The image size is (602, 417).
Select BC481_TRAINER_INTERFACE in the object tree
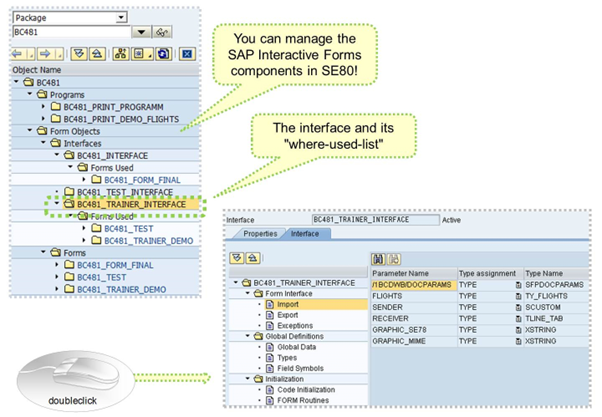tap(123, 205)
